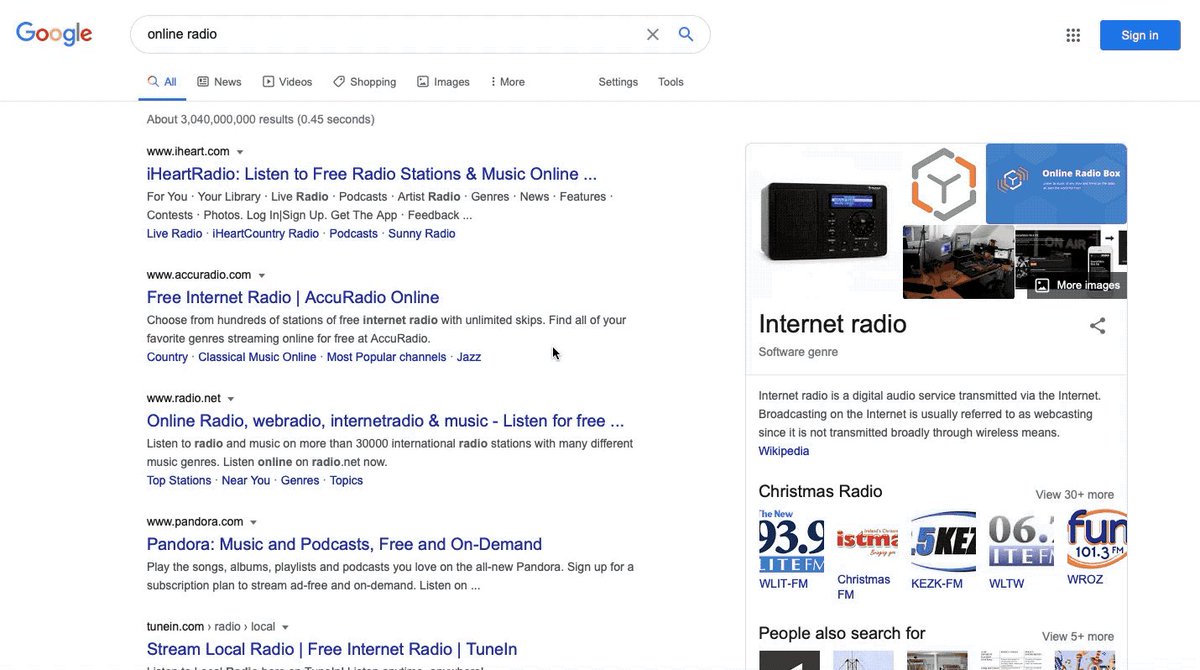Click the Live Radio sitelink
This screenshot has height=670, width=1200.
tap(174, 234)
